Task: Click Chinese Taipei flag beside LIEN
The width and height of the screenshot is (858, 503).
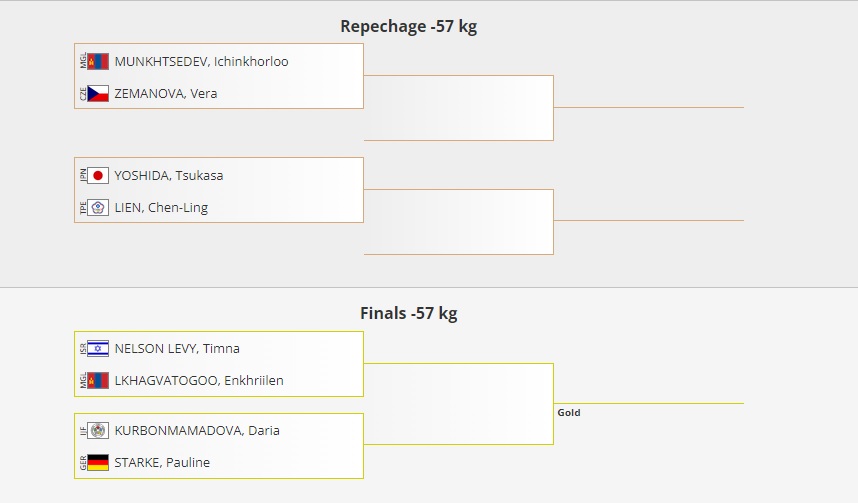Action: (98, 208)
